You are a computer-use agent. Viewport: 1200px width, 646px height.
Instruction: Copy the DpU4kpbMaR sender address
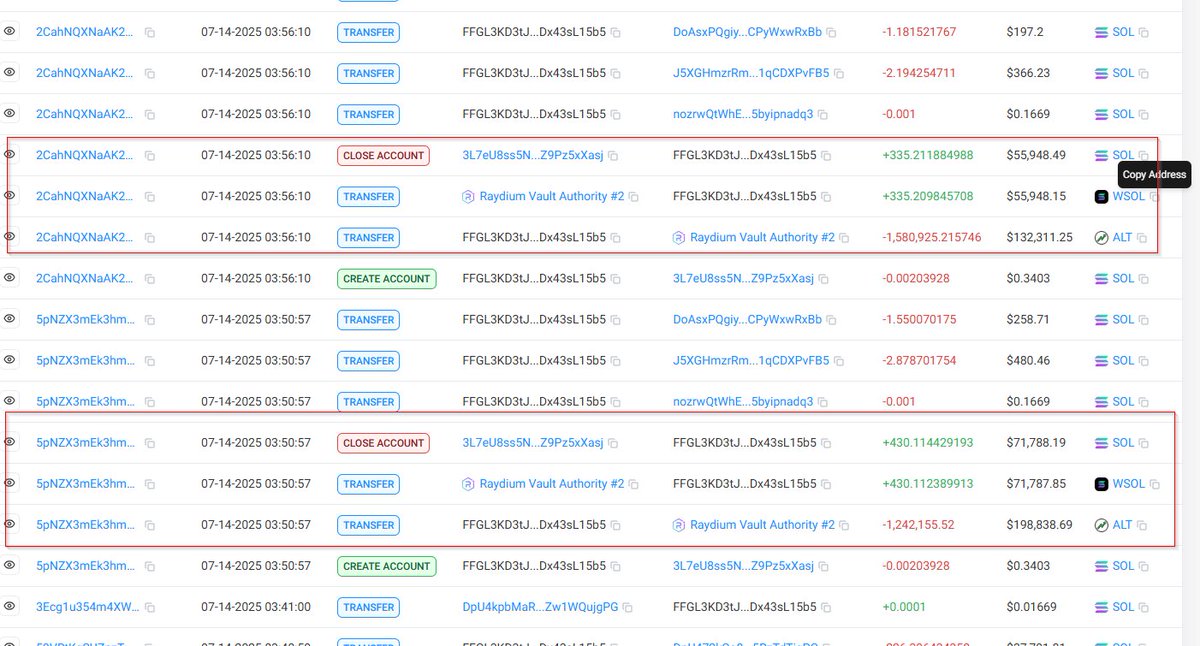[x=629, y=607]
